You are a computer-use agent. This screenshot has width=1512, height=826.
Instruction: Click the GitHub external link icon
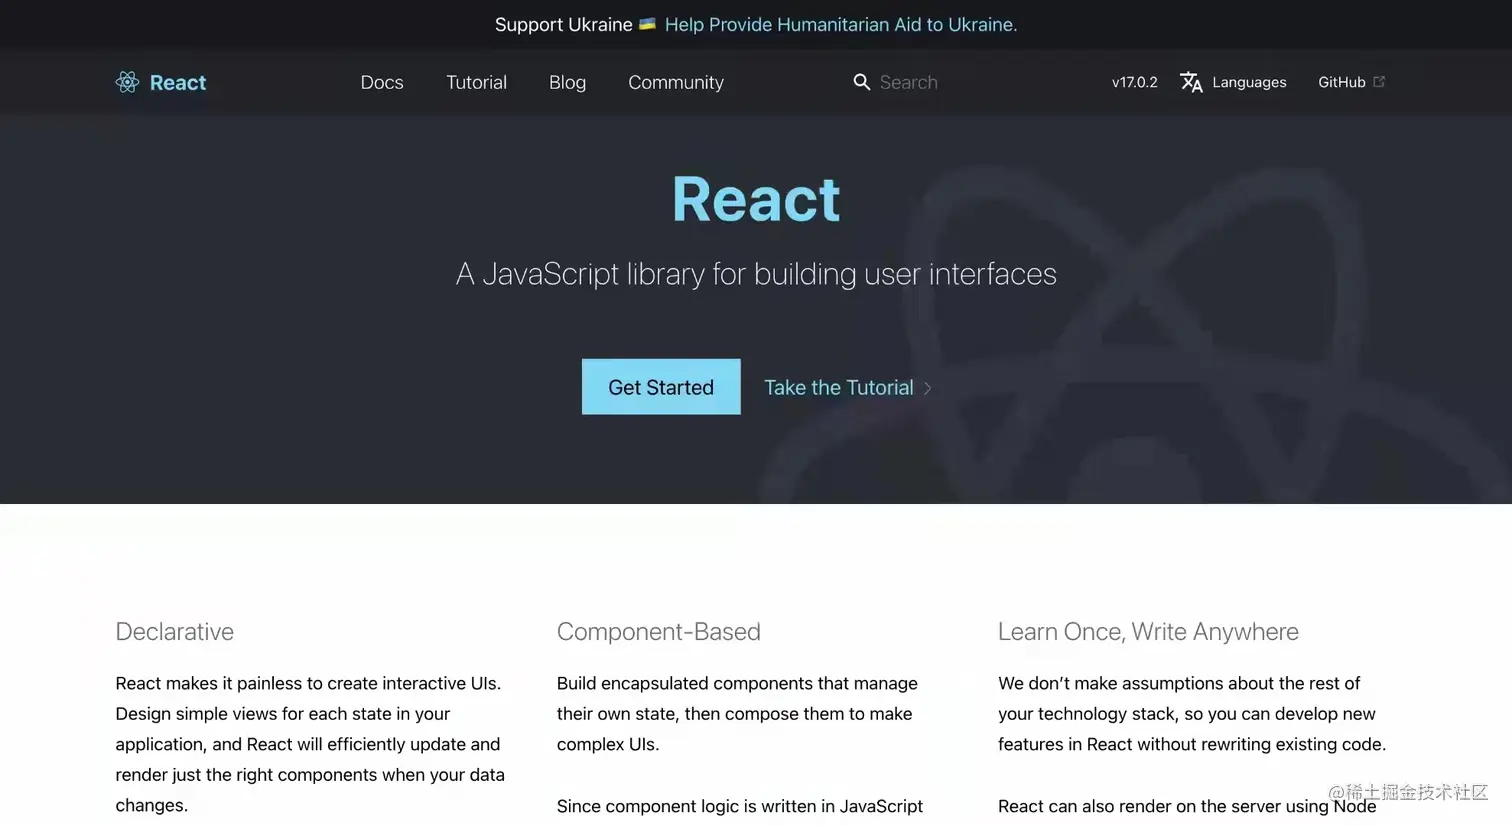tap(1379, 82)
